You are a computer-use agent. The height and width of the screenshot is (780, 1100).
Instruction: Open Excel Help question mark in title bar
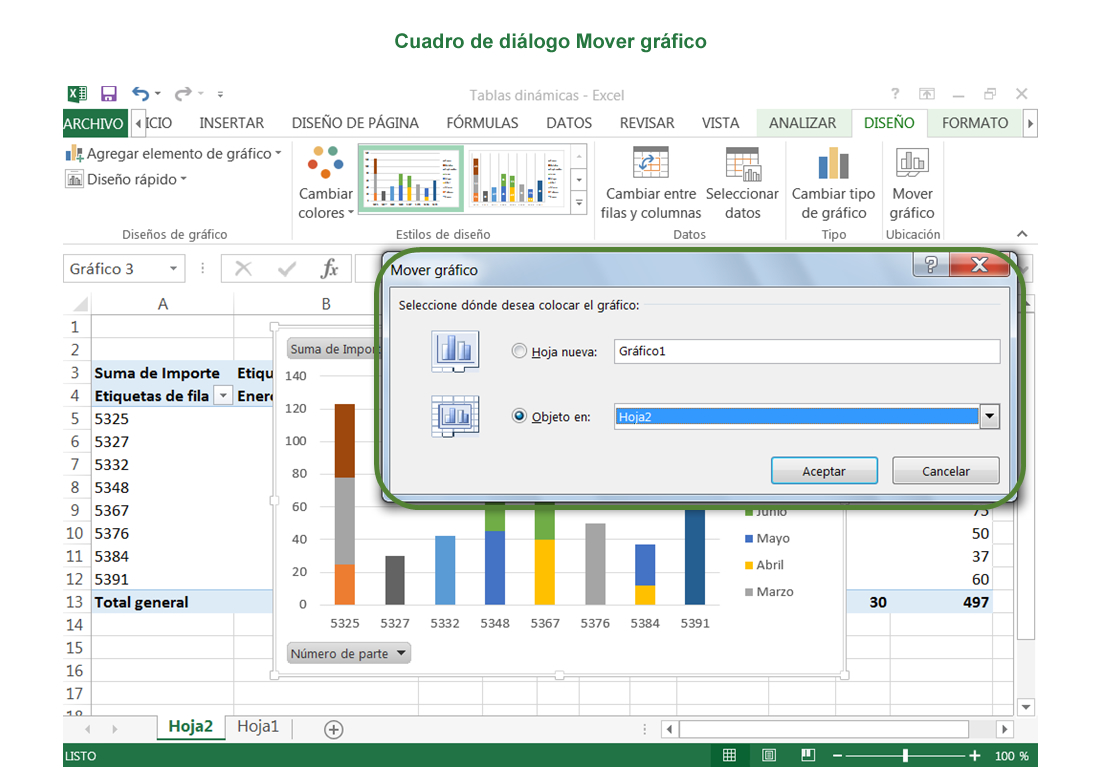(895, 94)
